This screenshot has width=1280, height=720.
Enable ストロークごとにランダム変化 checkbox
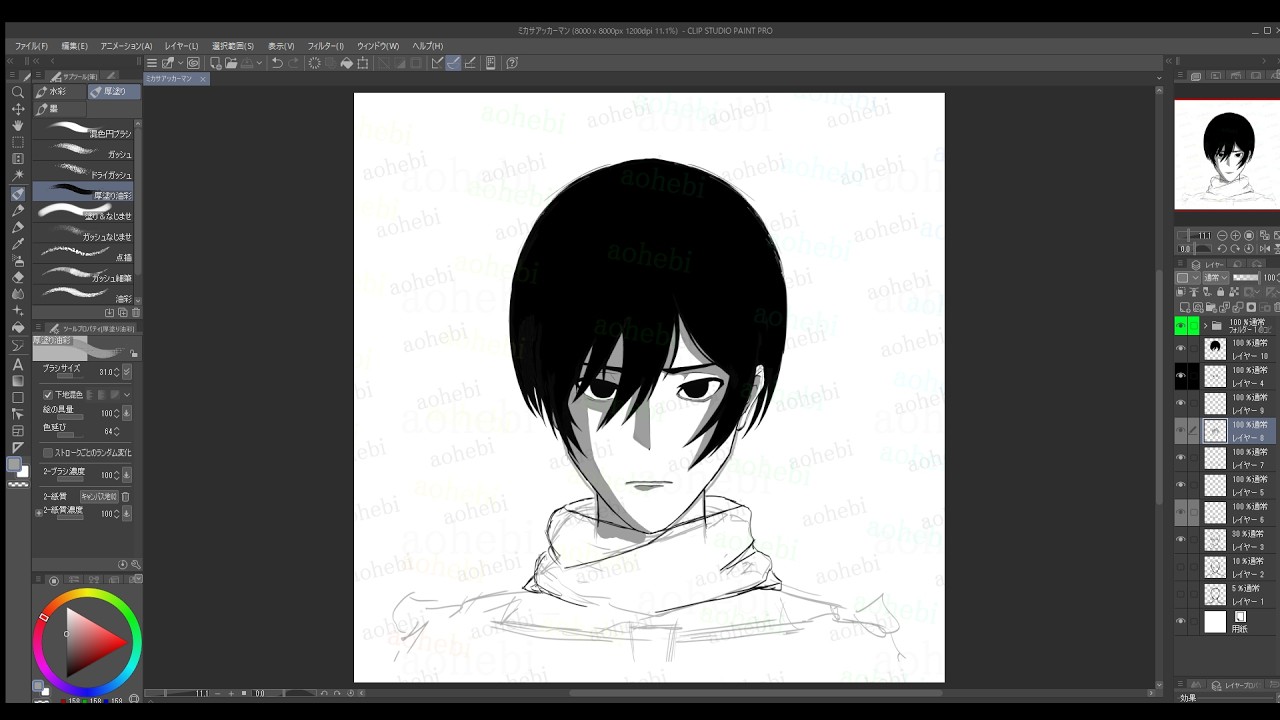coord(47,453)
